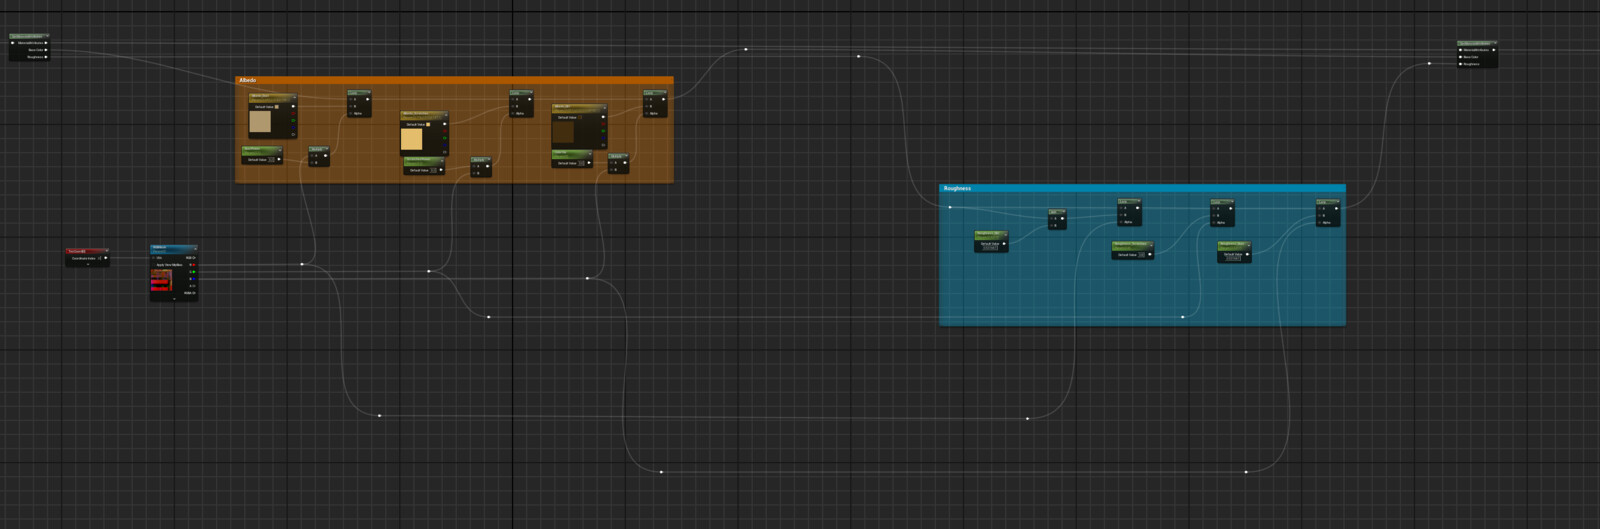Select the Multiply node beside the first scalar parameter

pyautogui.click(x=319, y=156)
